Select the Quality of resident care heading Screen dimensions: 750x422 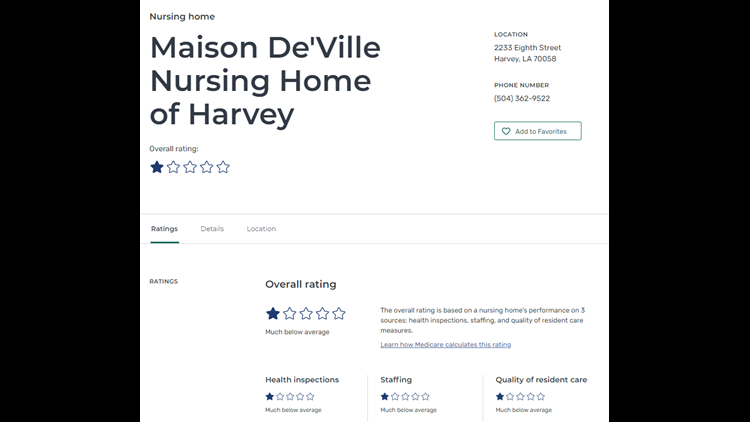pos(541,380)
